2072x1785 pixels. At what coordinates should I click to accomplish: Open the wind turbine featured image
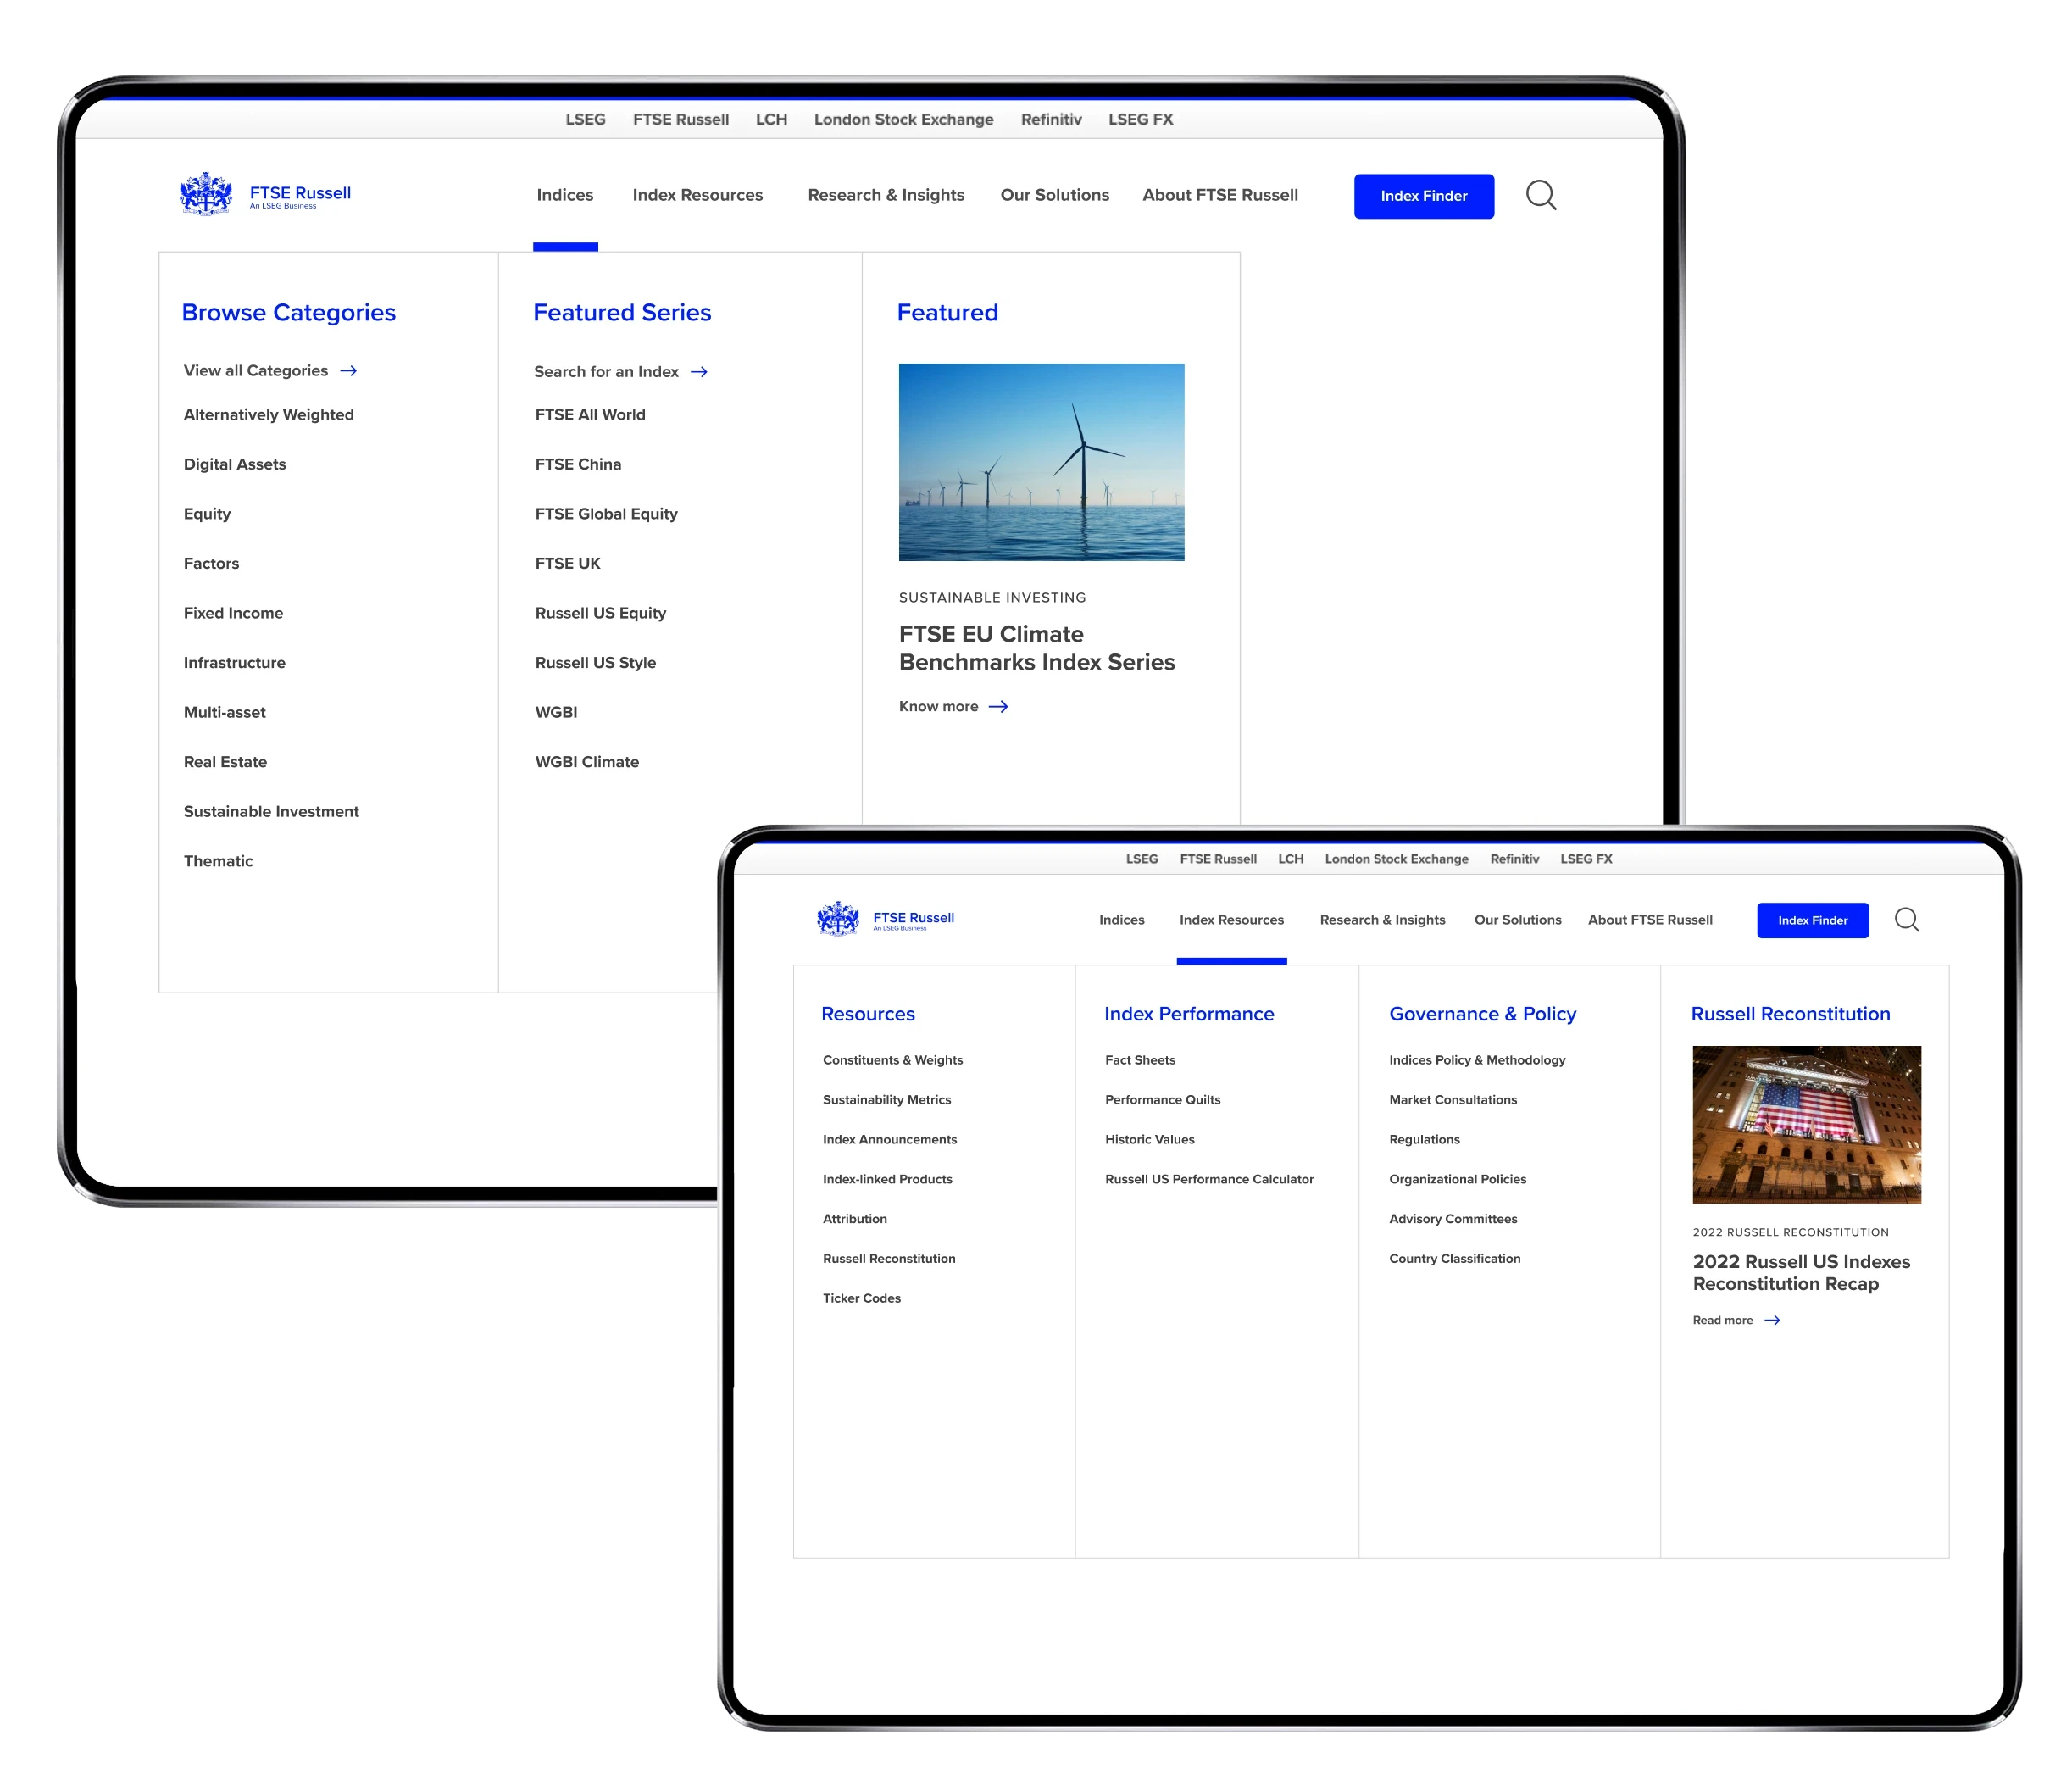point(1041,462)
